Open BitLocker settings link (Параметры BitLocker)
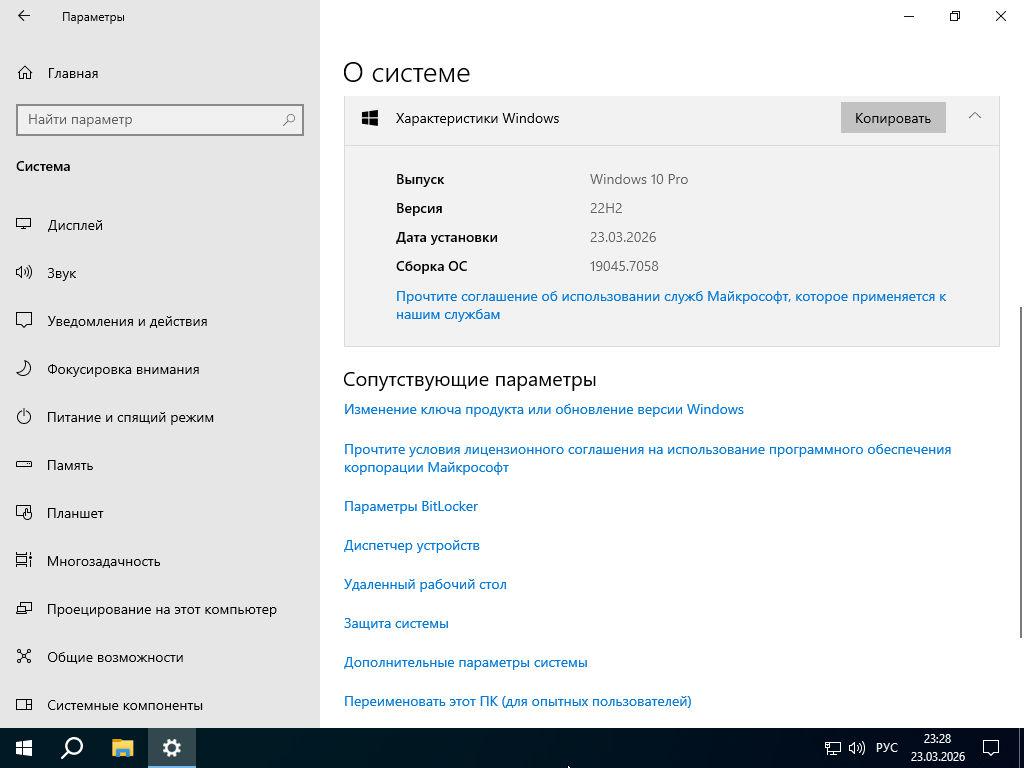Viewport: 1024px width, 768px height. coord(410,506)
